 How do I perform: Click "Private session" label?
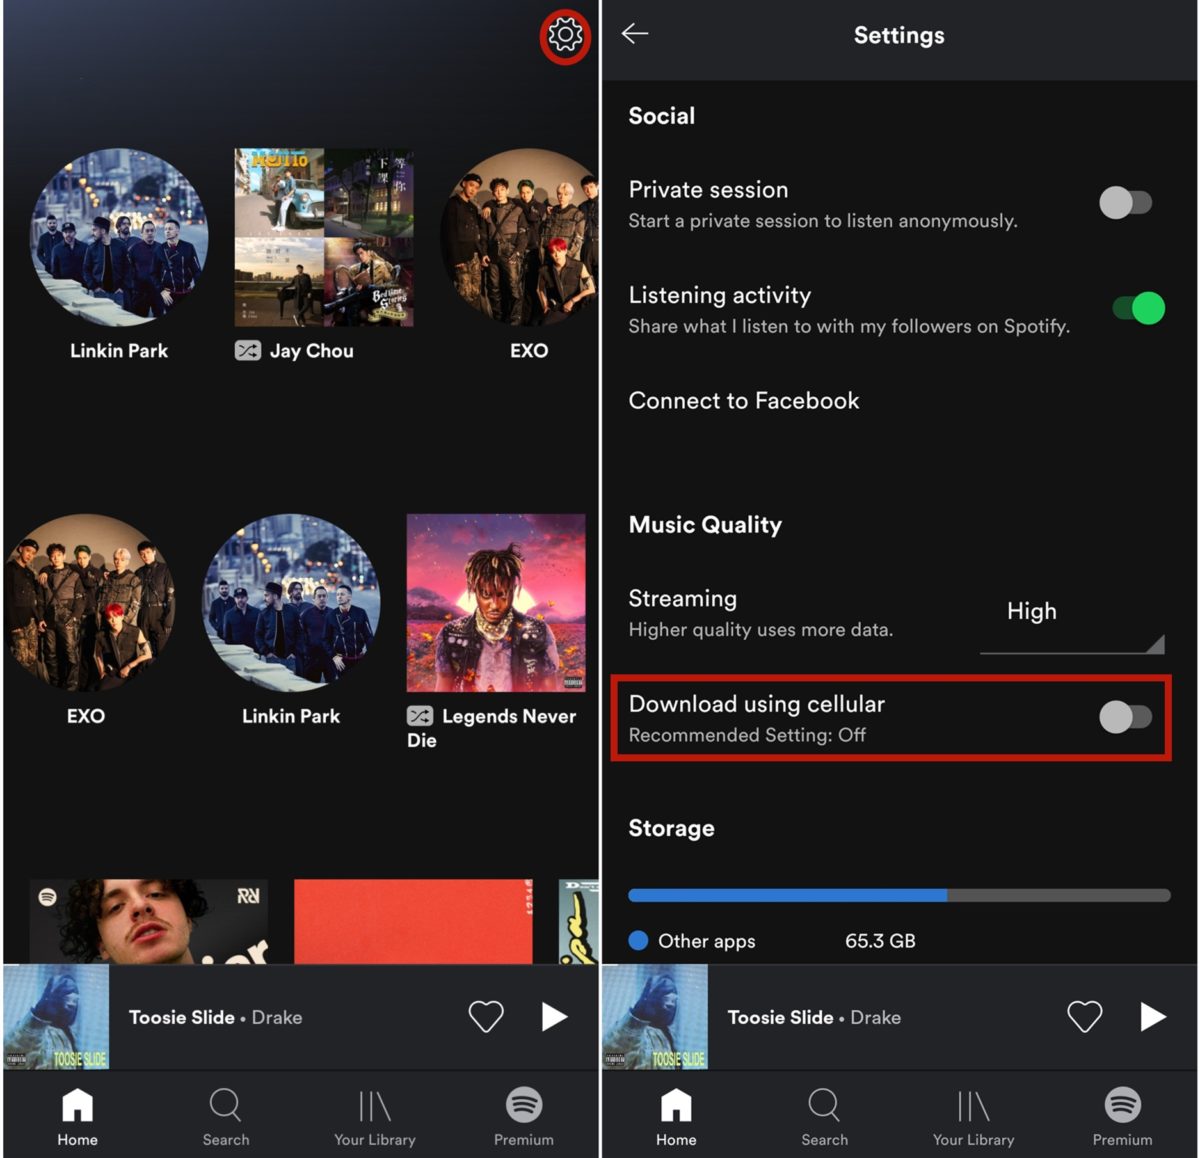(x=708, y=189)
